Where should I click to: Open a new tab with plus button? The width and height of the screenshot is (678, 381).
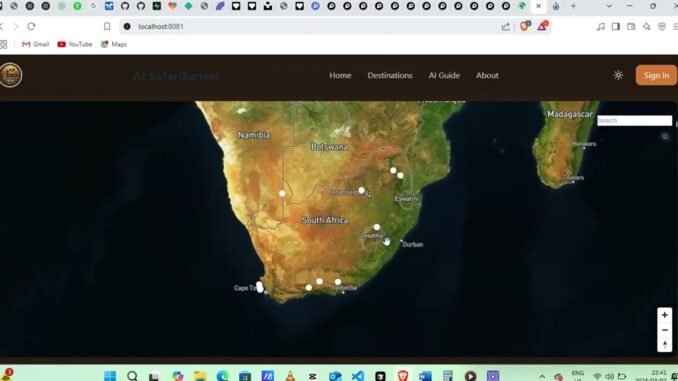pos(573,6)
